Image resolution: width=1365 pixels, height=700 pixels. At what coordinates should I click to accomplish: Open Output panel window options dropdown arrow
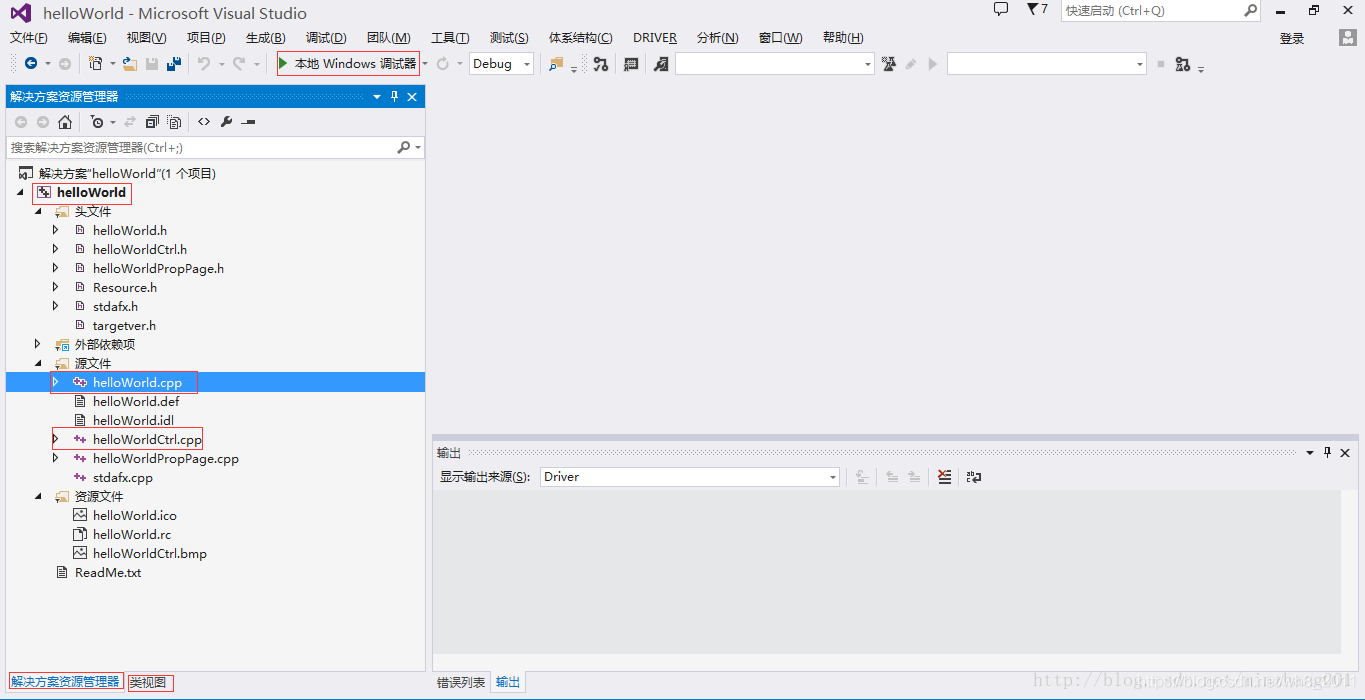pos(1310,452)
